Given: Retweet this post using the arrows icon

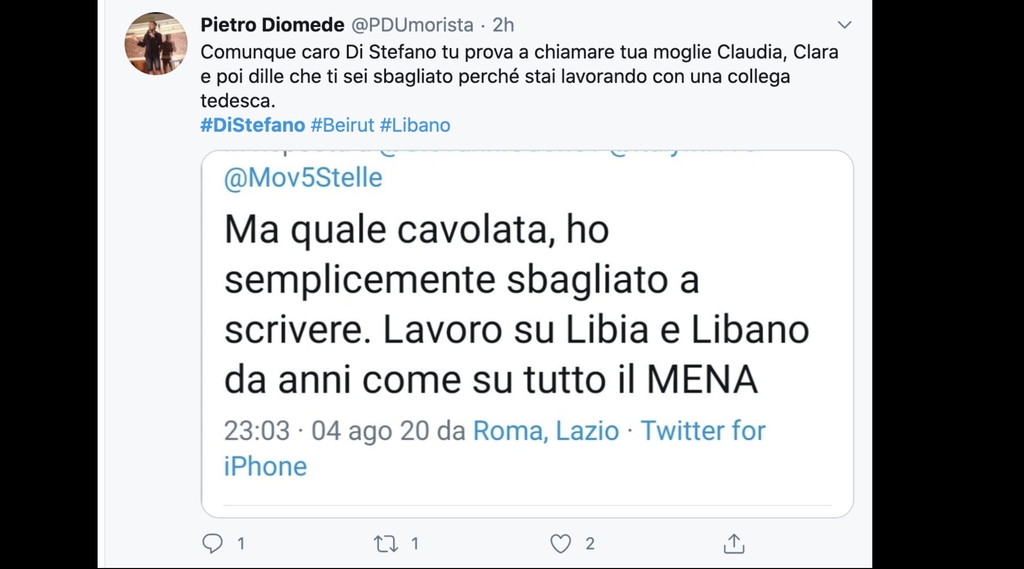Looking at the screenshot, I should pos(385,543).
